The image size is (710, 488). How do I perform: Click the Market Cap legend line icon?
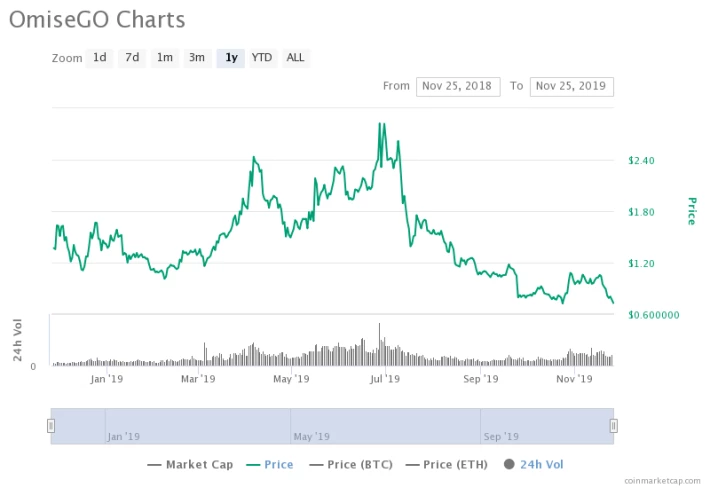point(154,465)
